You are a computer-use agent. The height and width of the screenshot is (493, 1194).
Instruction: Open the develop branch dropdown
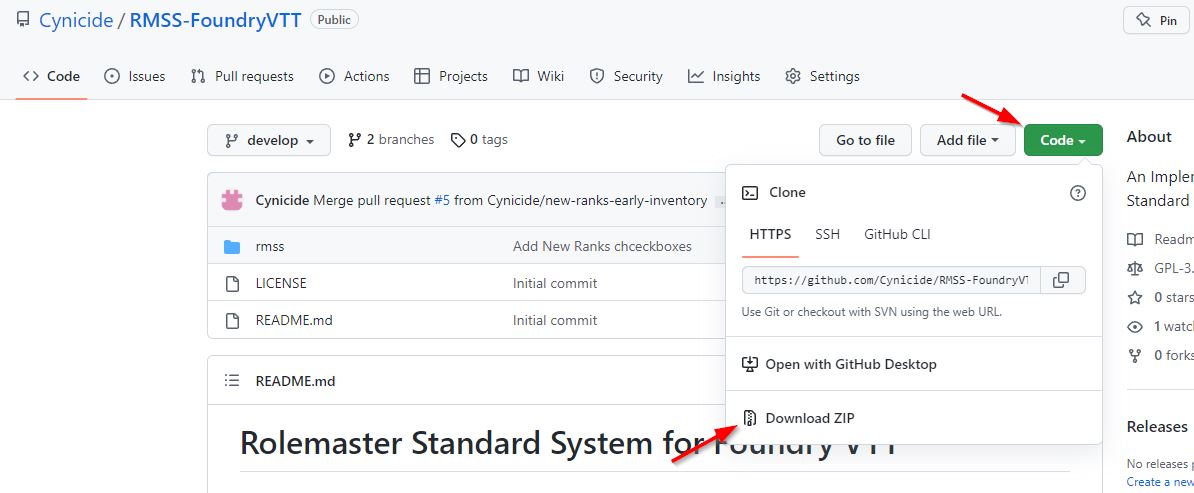[x=268, y=140]
